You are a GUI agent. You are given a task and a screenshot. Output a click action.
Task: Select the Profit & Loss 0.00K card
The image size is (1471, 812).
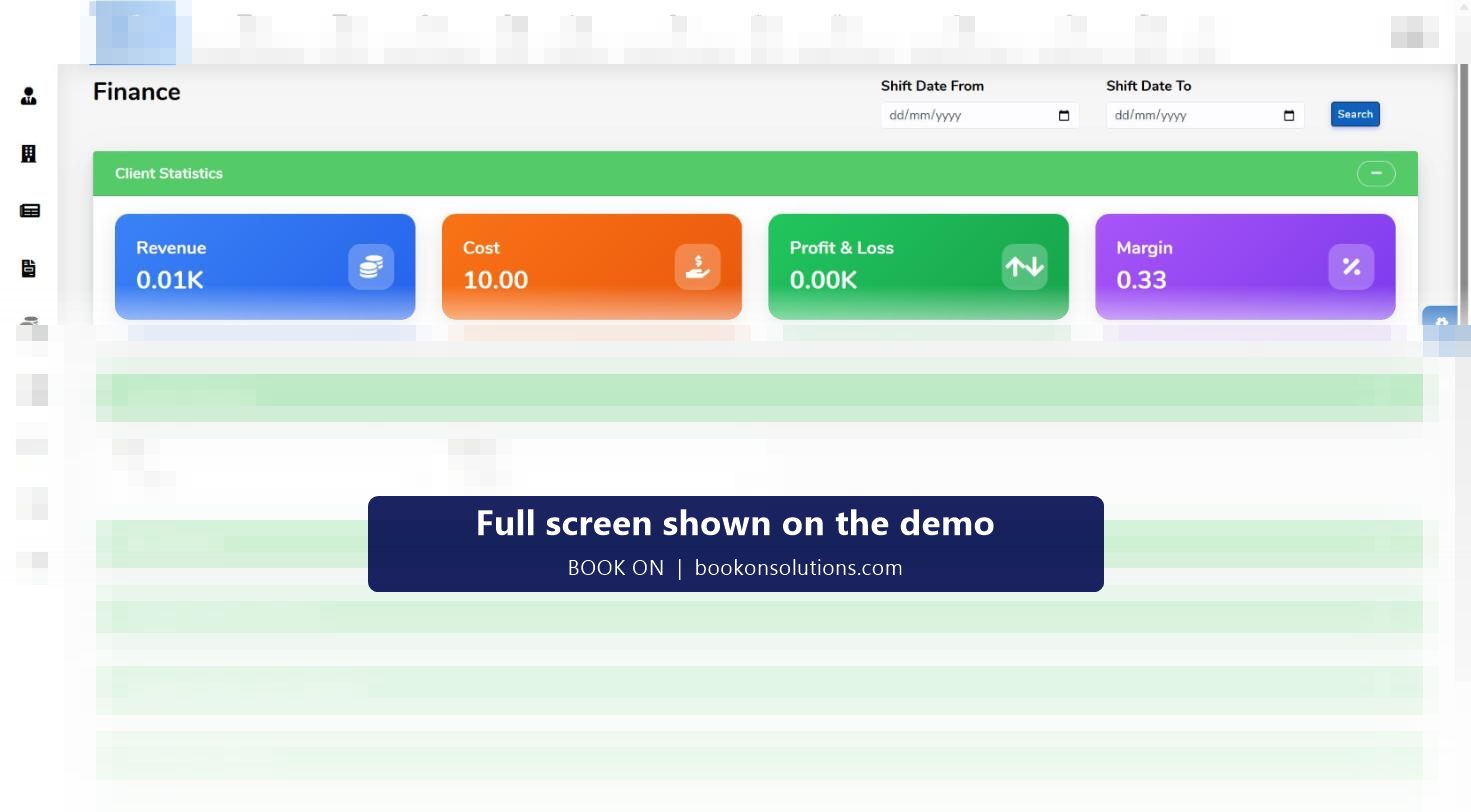918,267
